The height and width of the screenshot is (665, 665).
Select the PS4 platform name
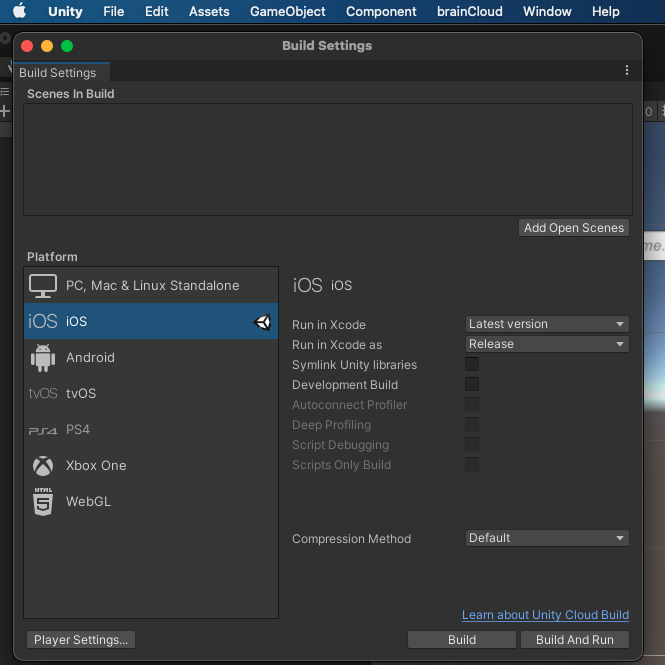click(78, 430)
